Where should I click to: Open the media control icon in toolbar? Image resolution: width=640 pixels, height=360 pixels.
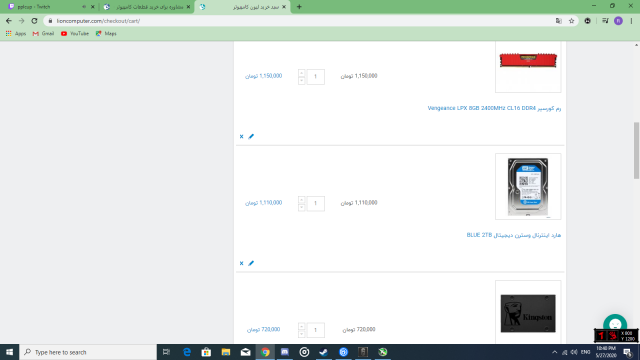click(x=605, y=21)
